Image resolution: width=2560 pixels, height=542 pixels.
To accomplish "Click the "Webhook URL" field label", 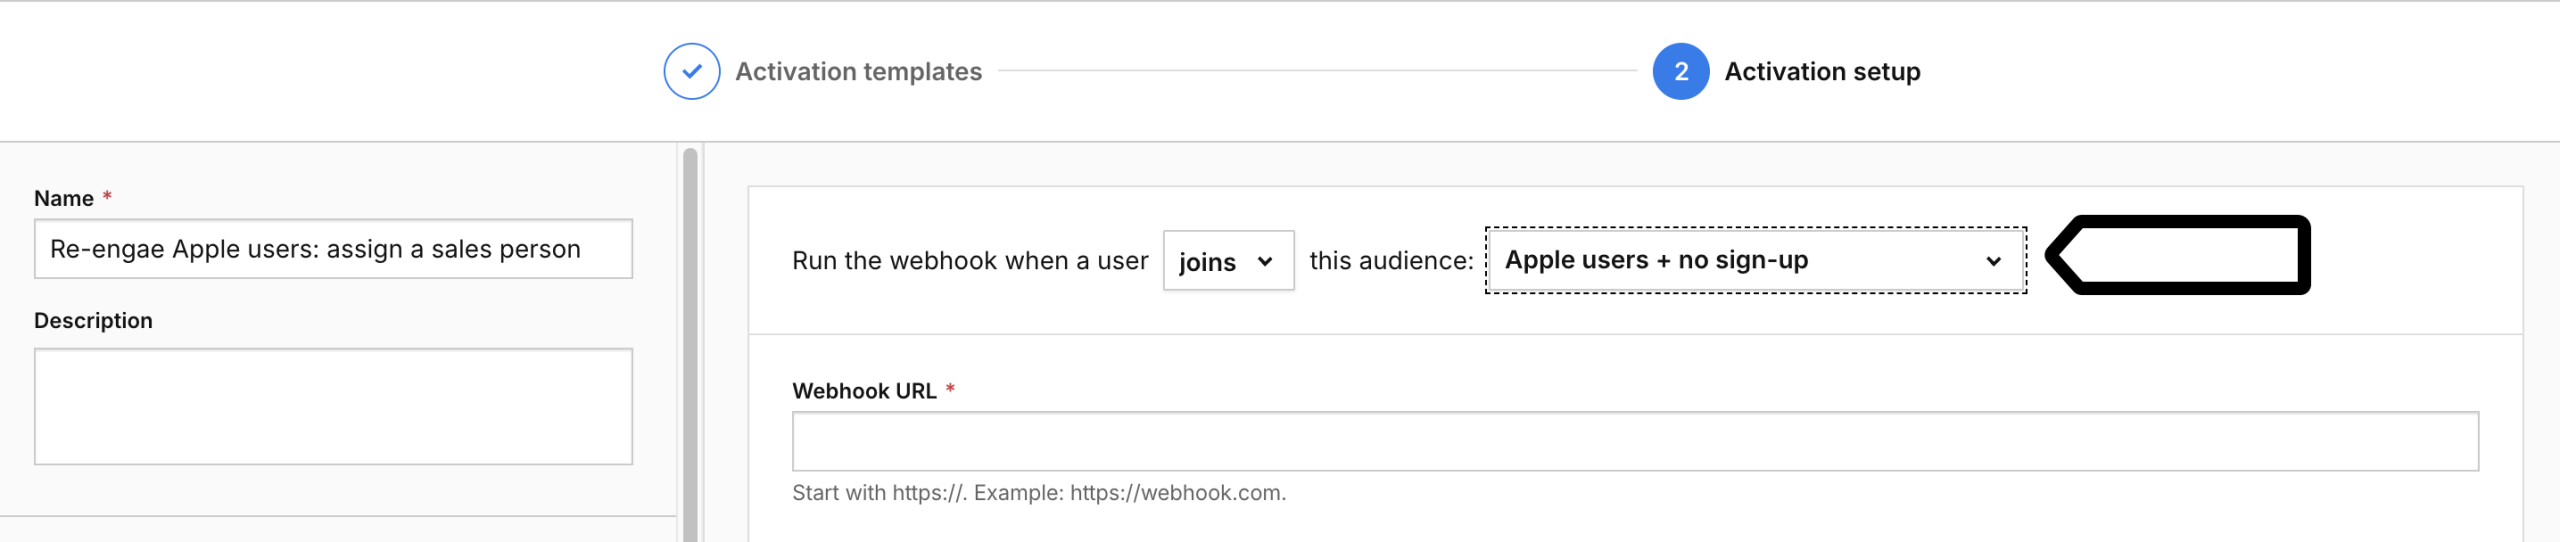I will coord(864,391).
